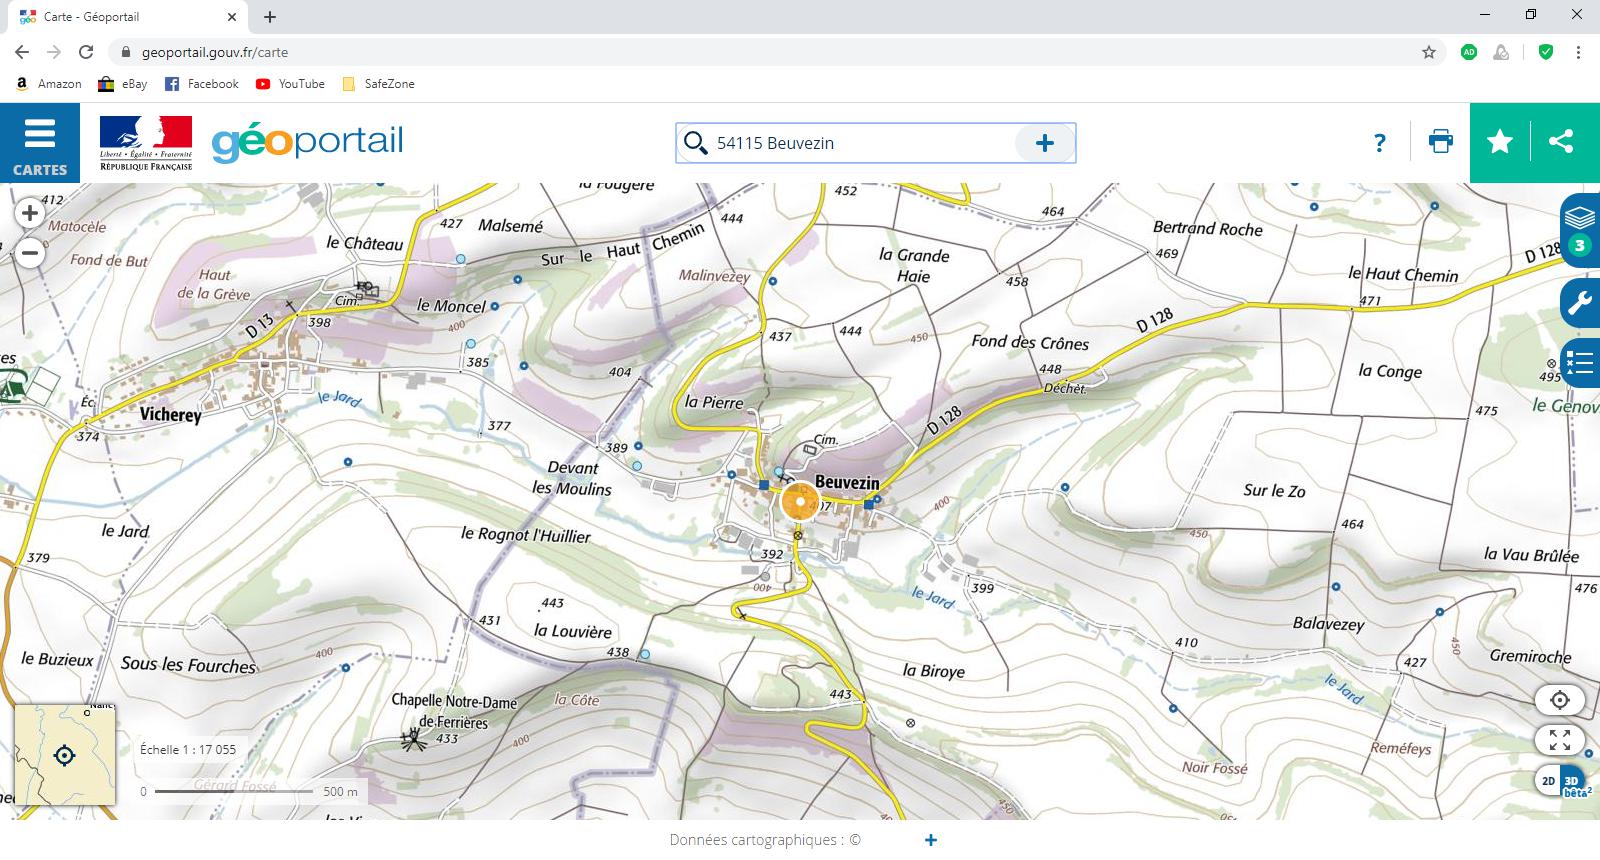Click the Vicherey village label
This screenshot has width=1600, height=860.
(x=170, y=414)
